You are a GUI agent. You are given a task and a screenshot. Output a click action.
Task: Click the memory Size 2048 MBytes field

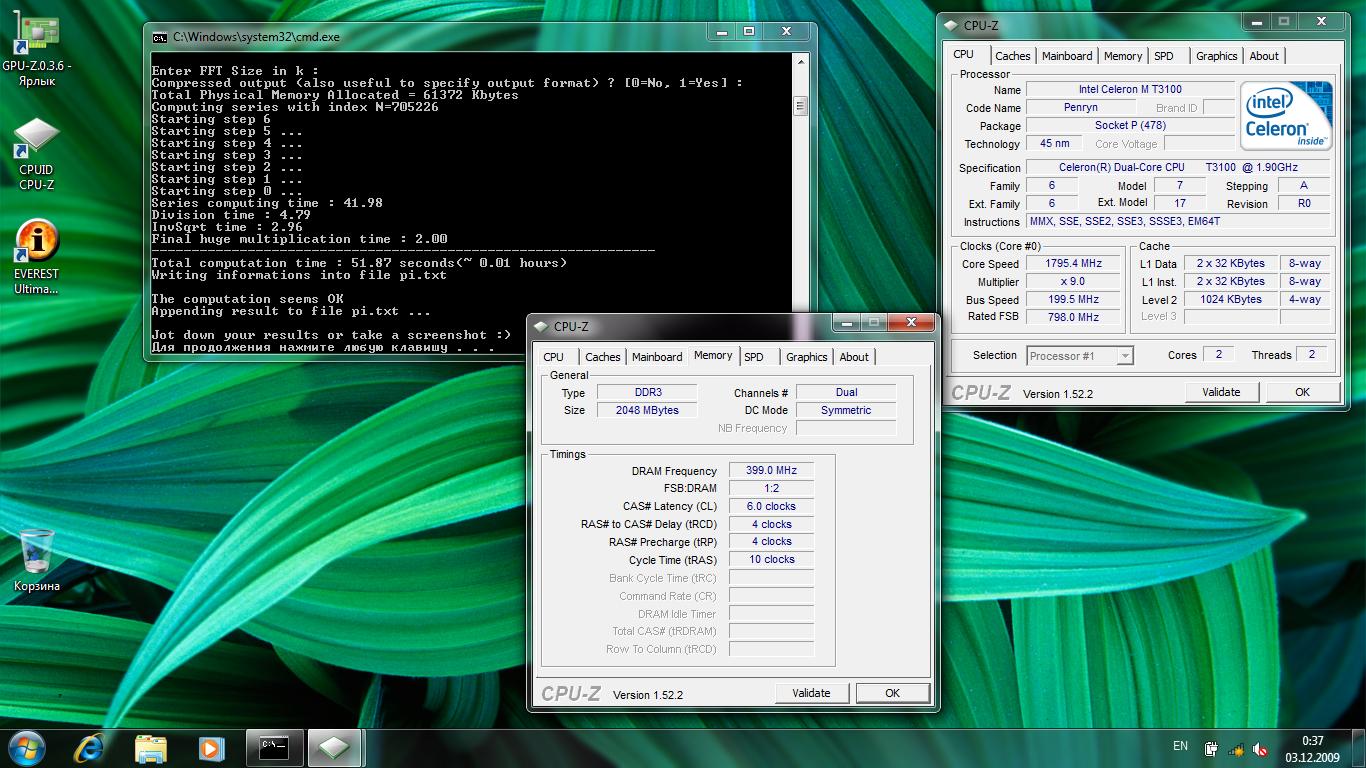648,411
